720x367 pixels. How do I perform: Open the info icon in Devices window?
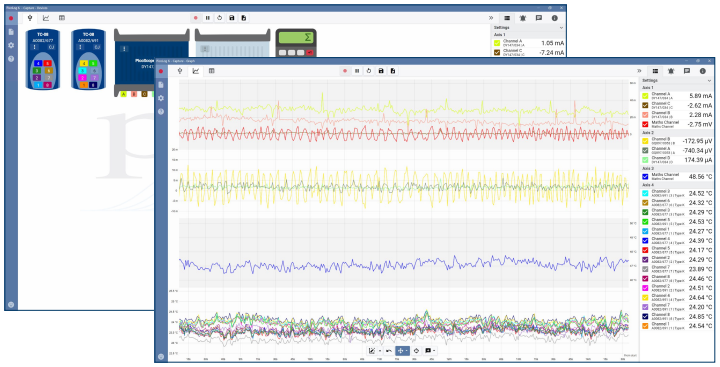click(554, 18)
